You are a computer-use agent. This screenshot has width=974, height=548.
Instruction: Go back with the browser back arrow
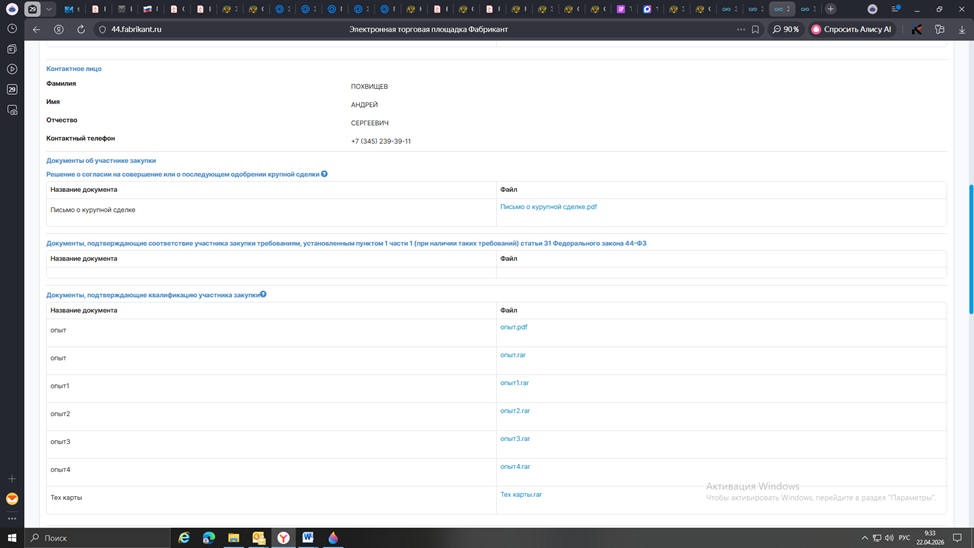37,29
